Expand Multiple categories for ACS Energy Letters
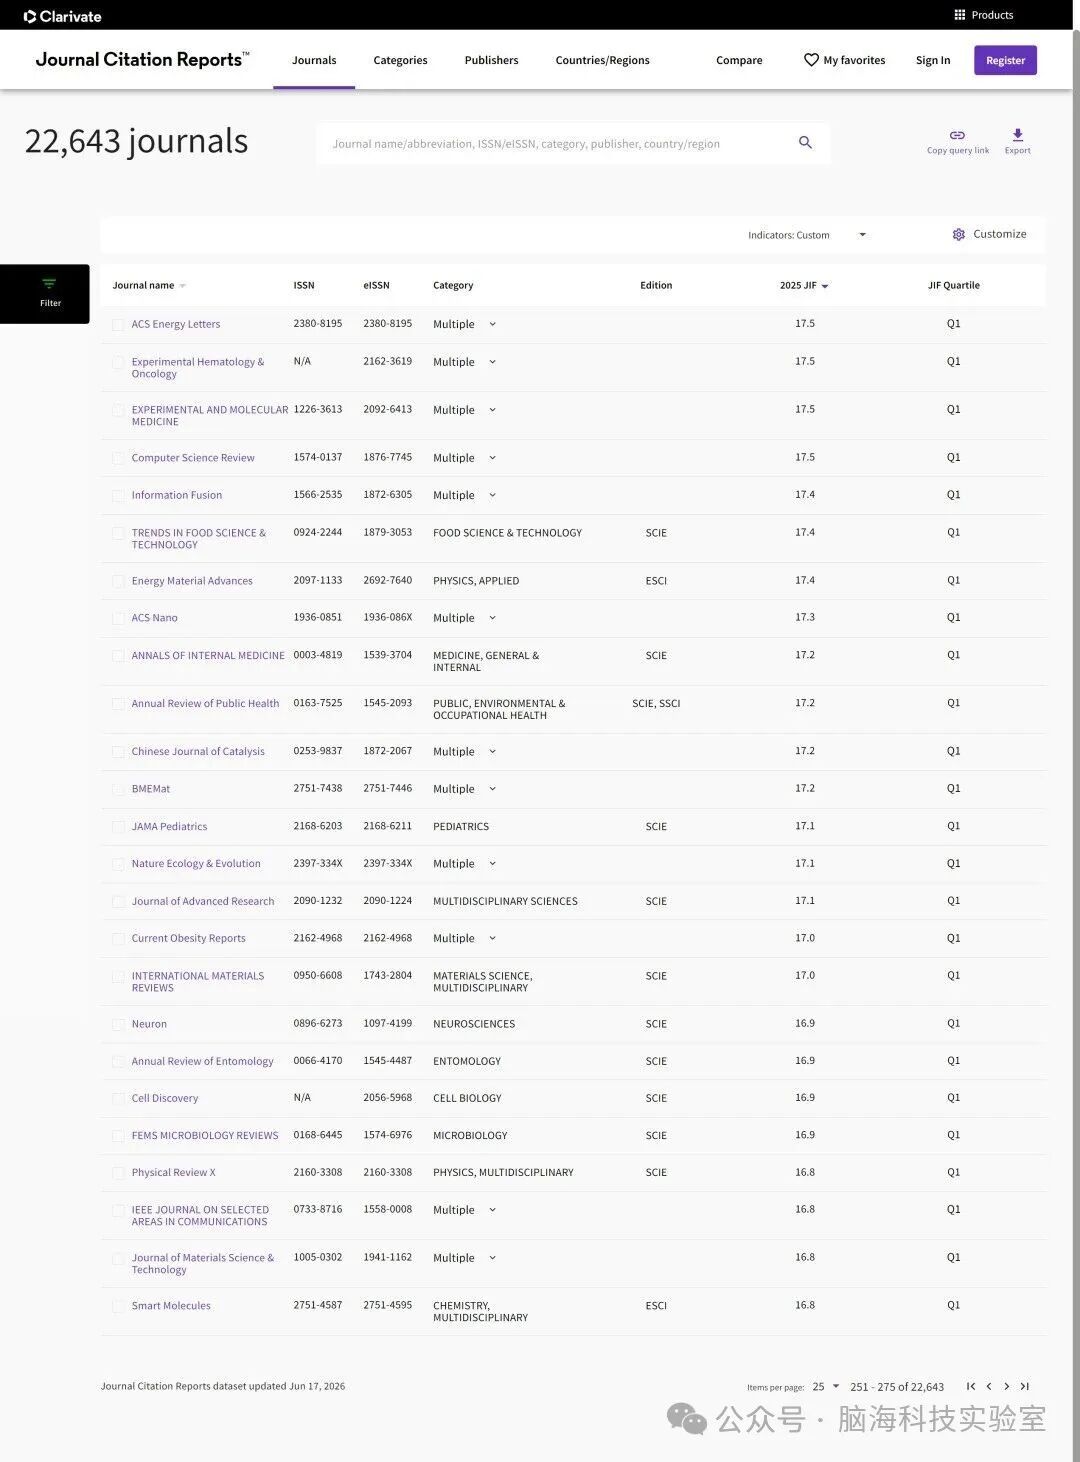This screenshot has height=1462, width=1080. pos(492,324)
